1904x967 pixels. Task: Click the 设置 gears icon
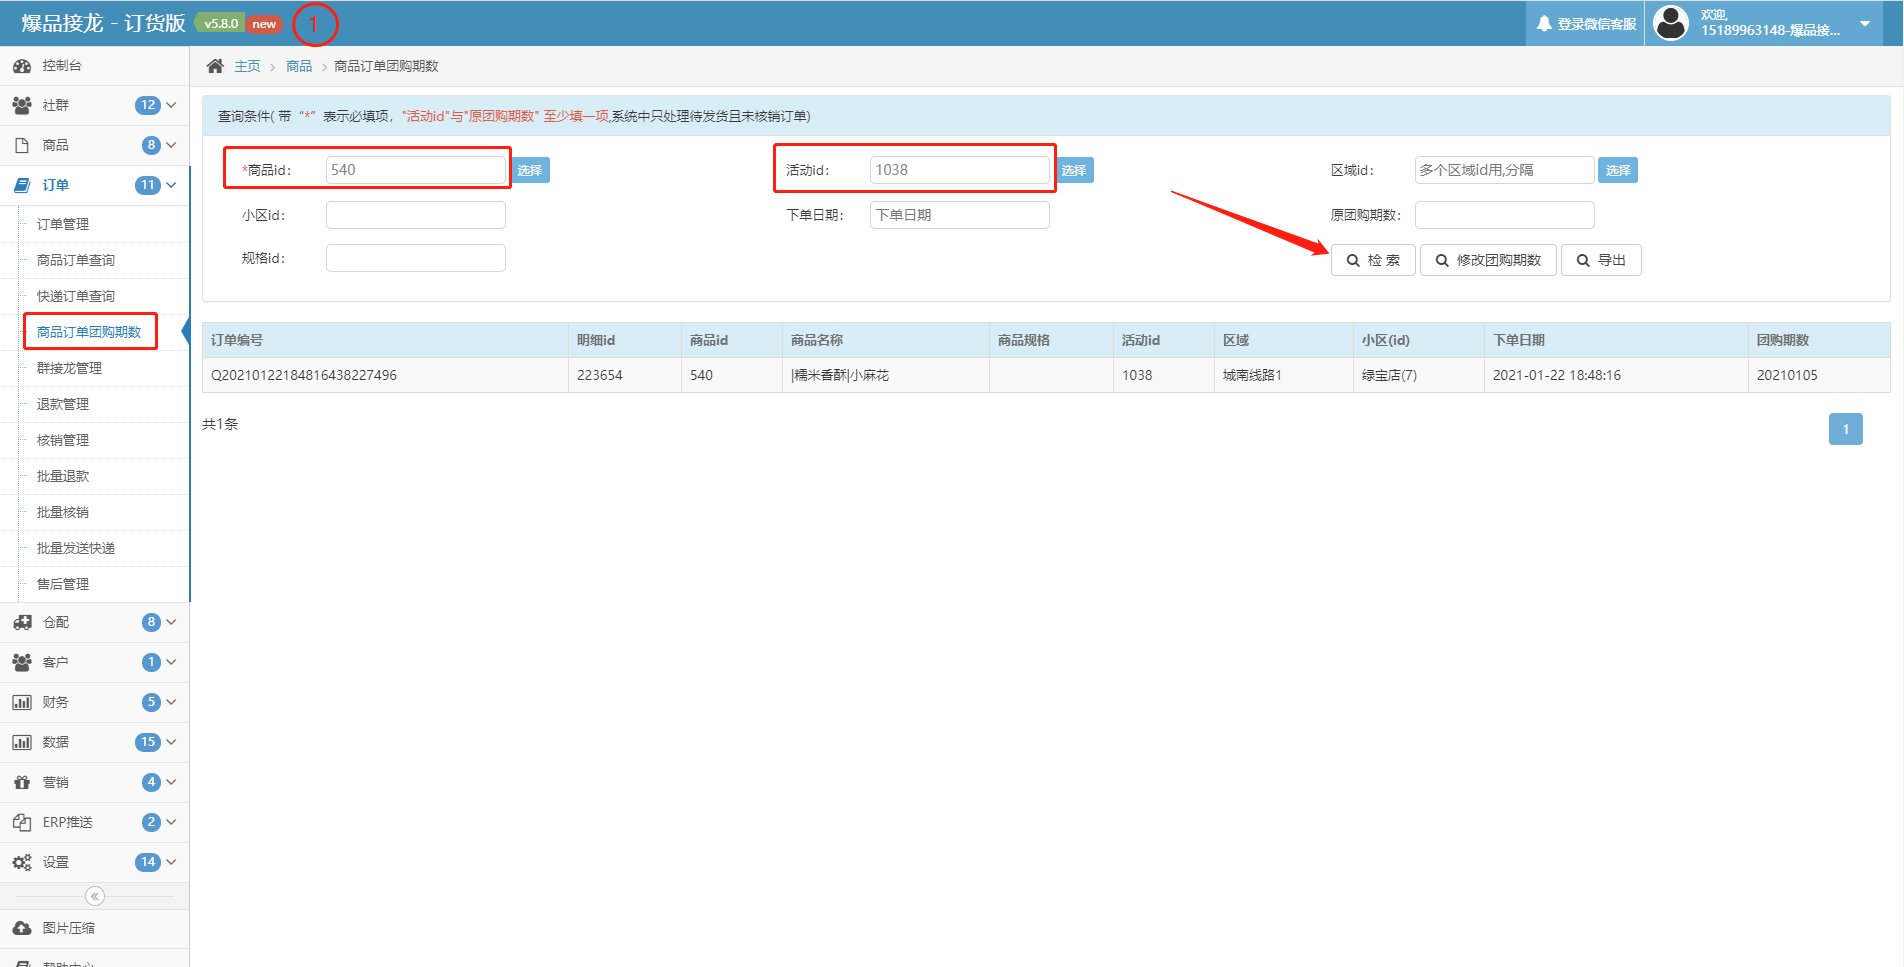click(x=22, y=862)
